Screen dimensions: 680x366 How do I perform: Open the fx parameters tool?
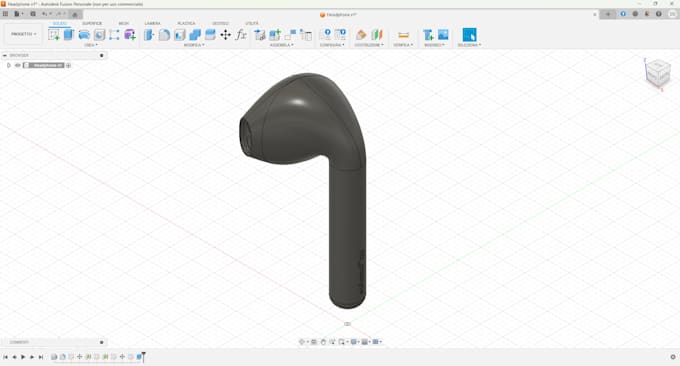point(241,35)
